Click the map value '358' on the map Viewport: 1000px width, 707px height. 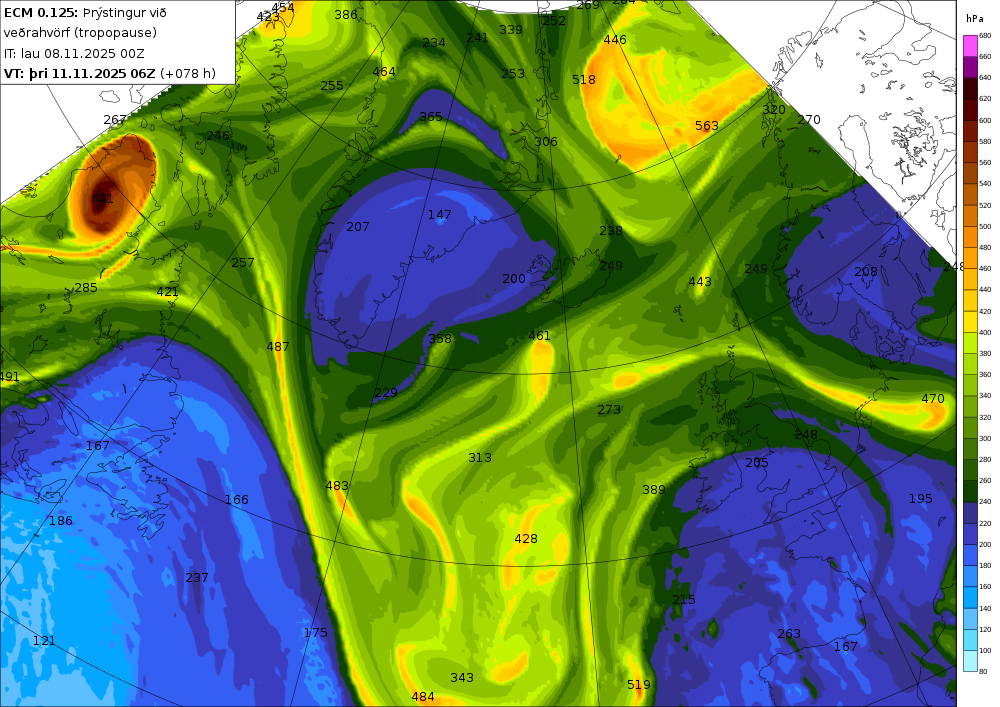tap(439, 339)
